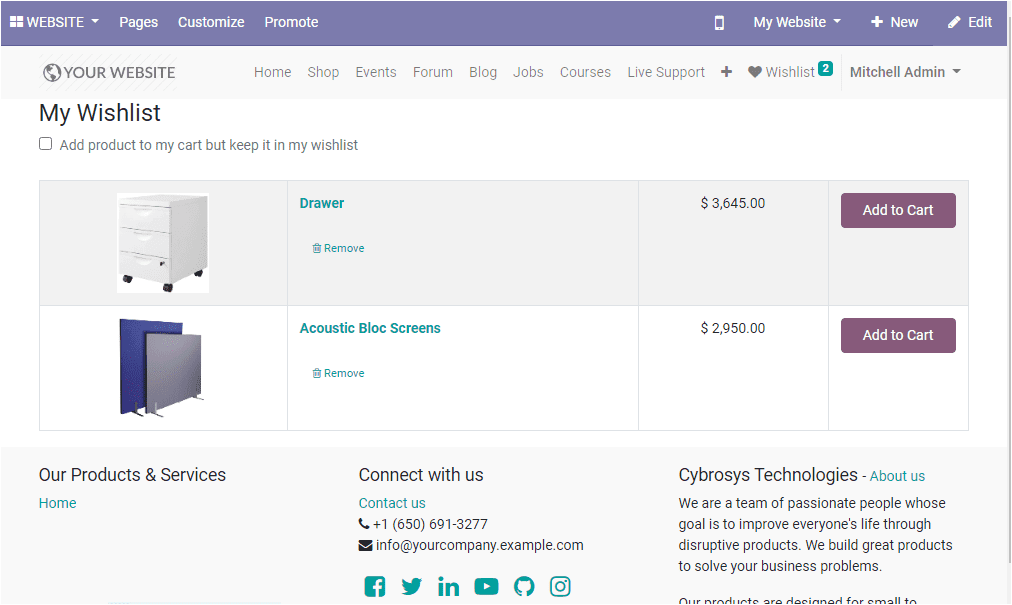The image size is (1012, 605).
Task: Open the Instagram social icon
Action: pos(560,587)
